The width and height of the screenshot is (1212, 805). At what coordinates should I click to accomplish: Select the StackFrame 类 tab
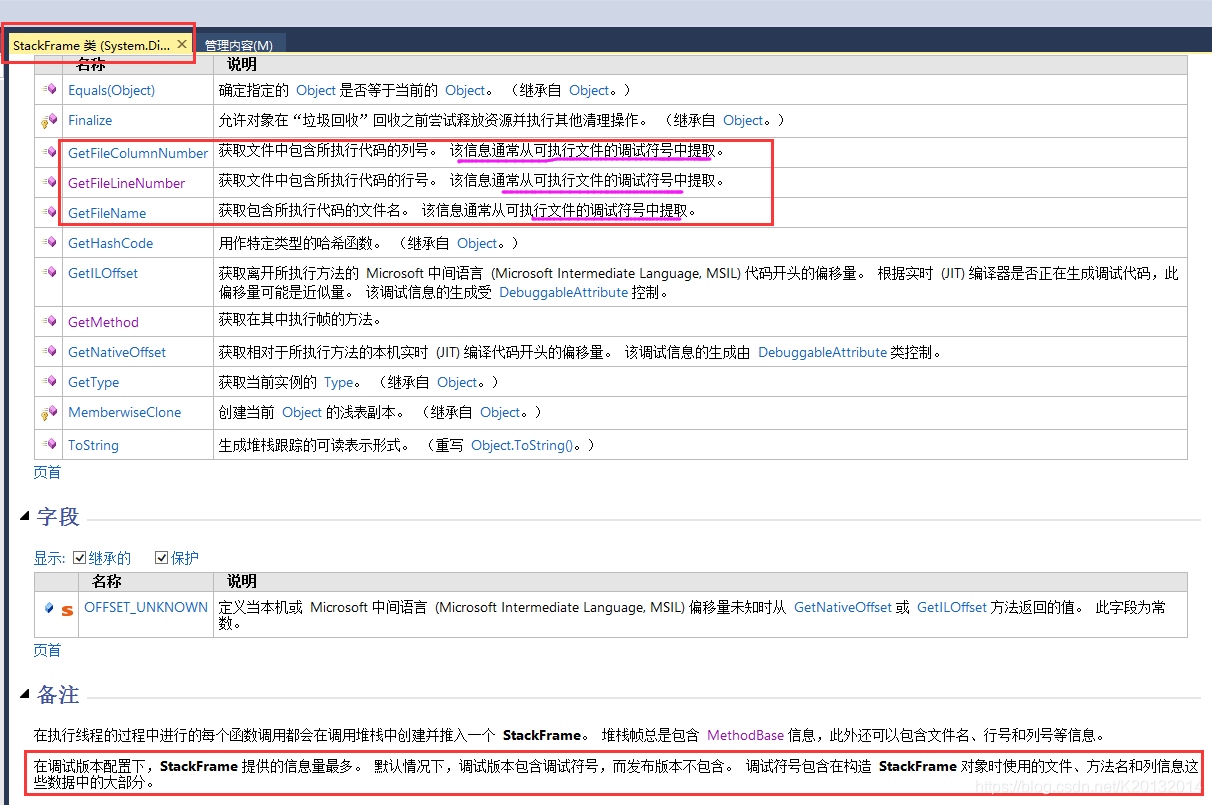point(91,46)
